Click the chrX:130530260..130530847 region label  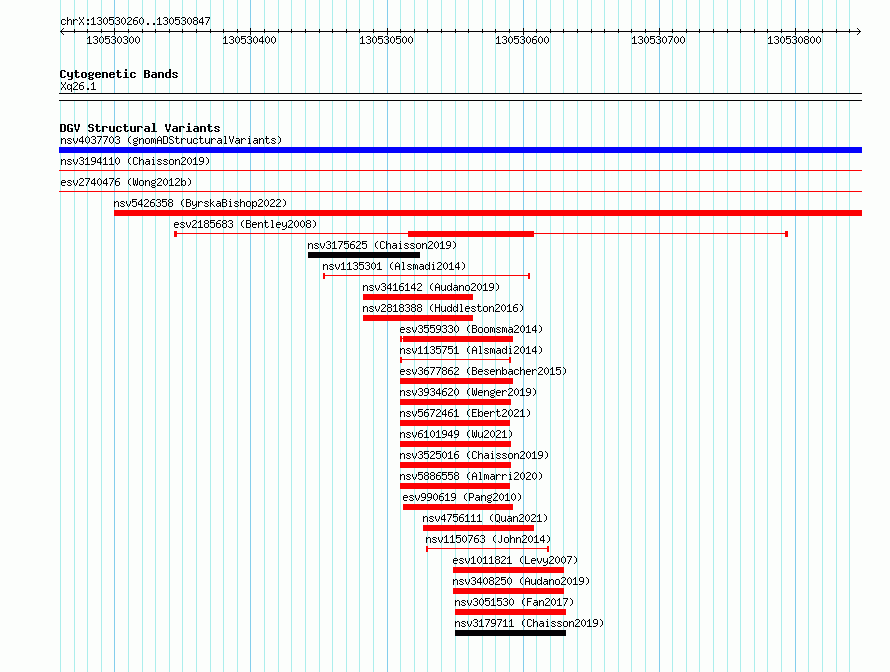pyautogui.click(x=135, y=21)
